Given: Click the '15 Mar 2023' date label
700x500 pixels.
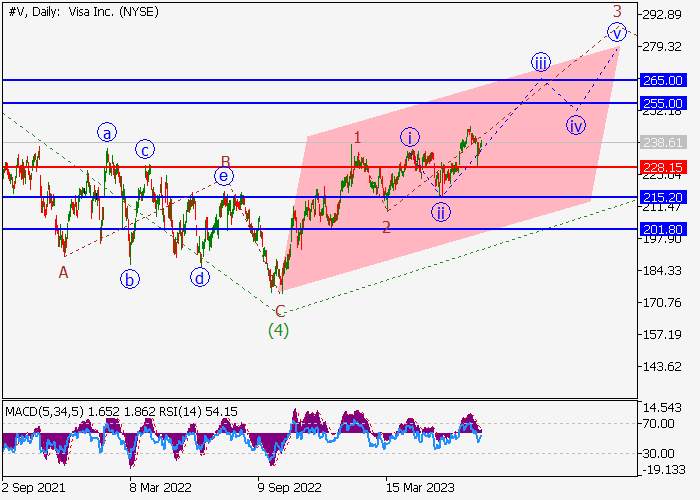Looking at the screenshot, I should click(x=420, y=487).
